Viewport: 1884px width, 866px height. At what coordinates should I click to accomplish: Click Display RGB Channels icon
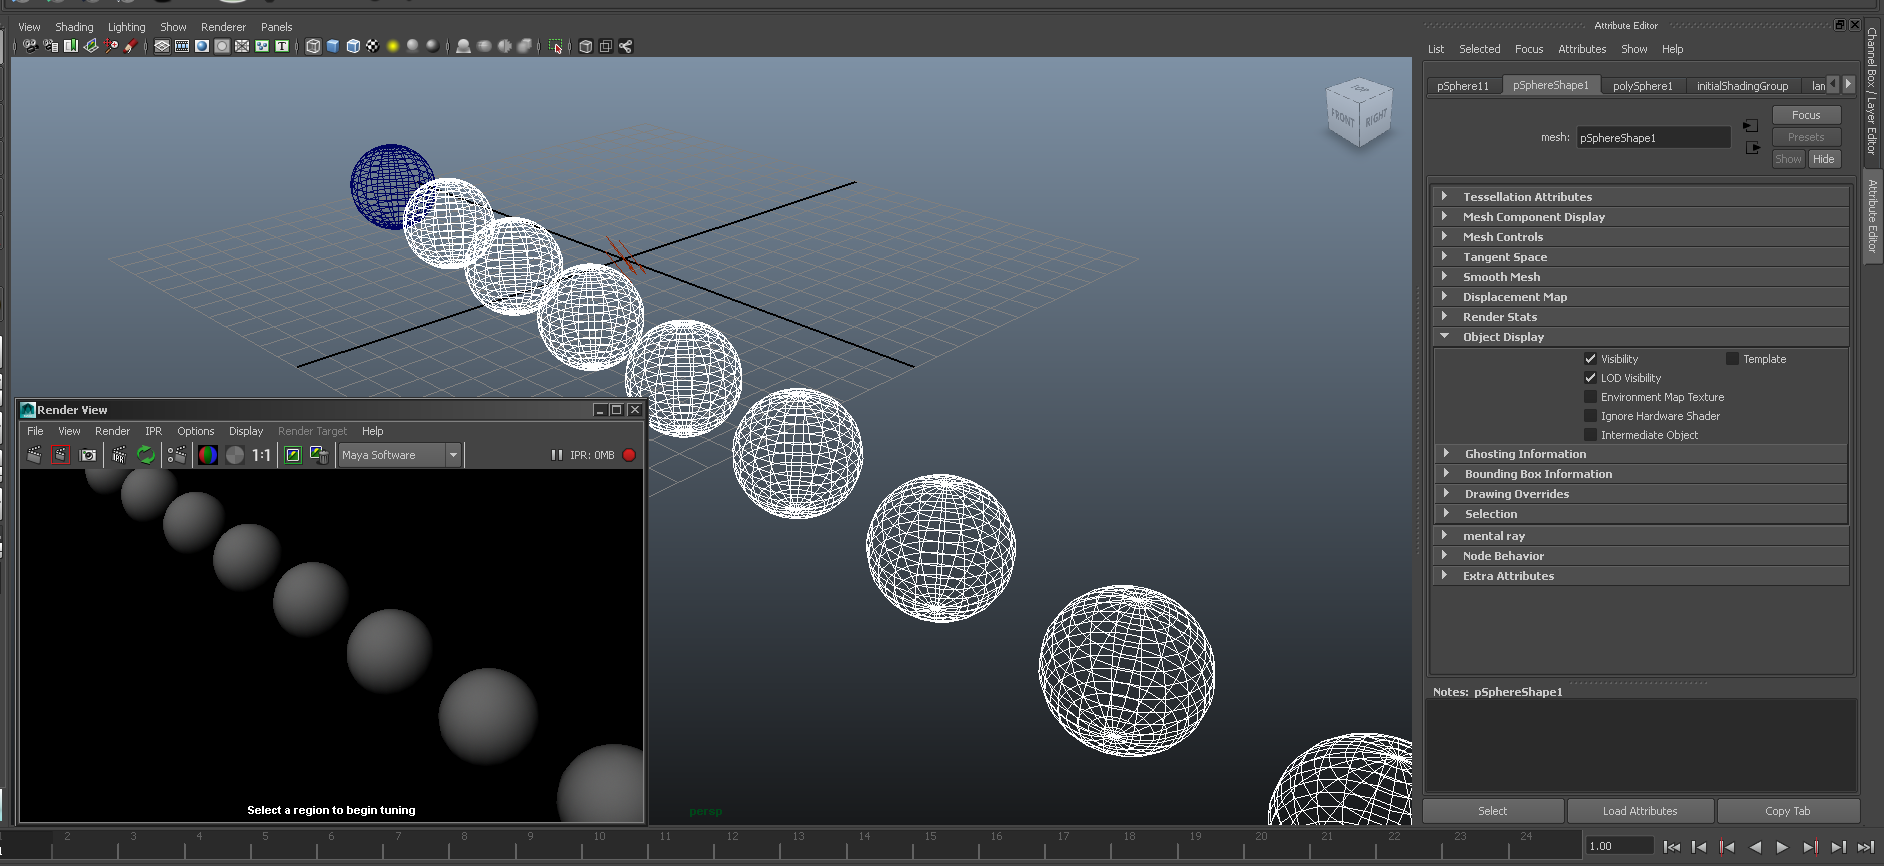208,455
